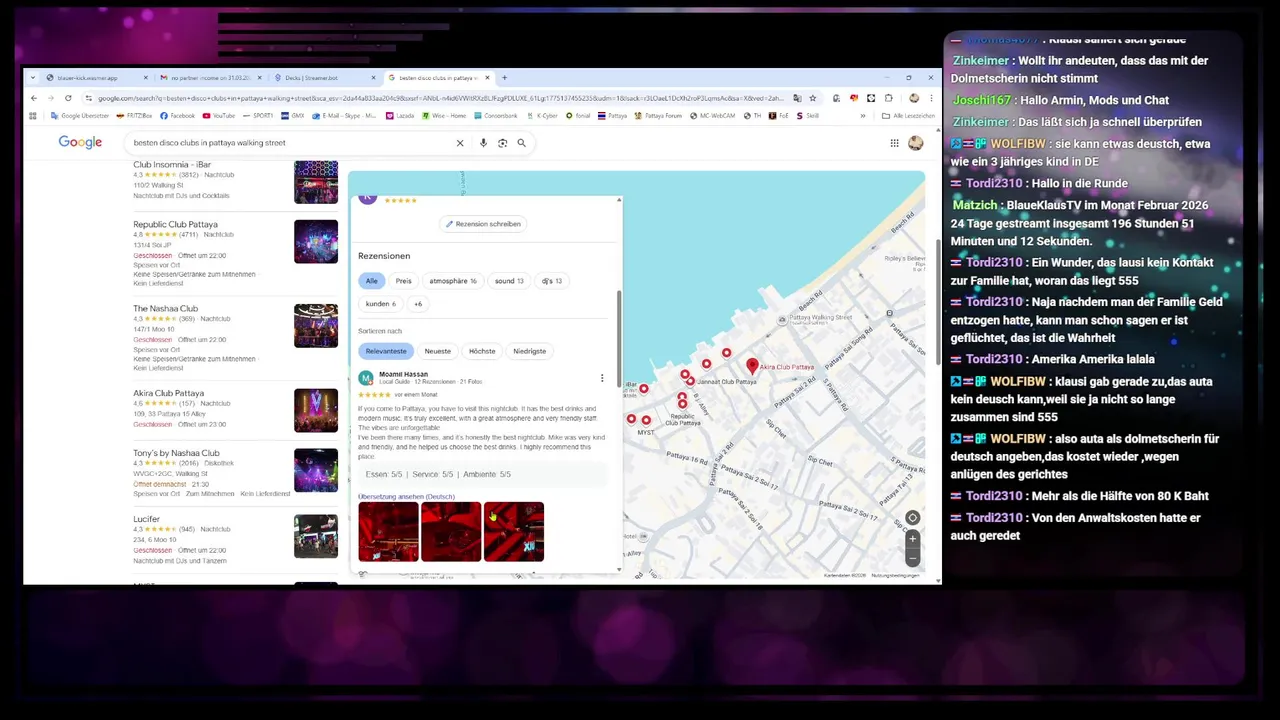The width and height of the screenshot is (1280, 720).
Task: Filter reviews by the Preis chip
Action: [x=403, y=281]
